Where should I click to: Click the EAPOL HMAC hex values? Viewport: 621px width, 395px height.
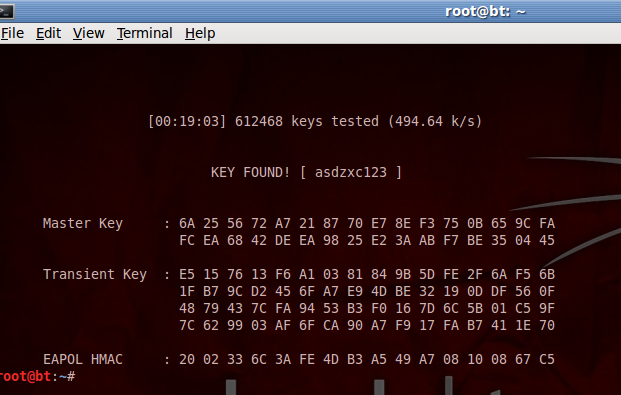pos(367,359)
